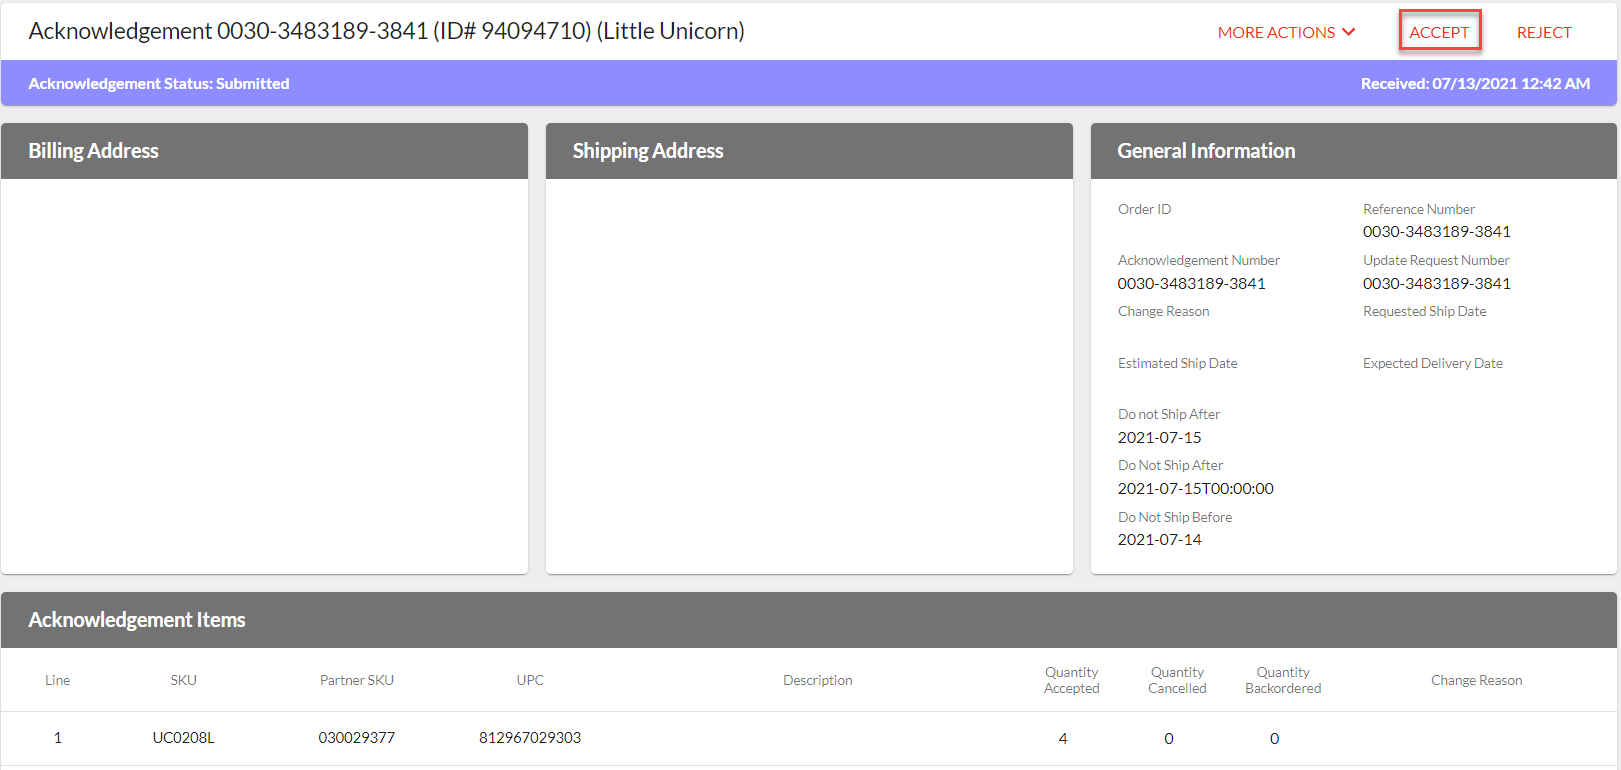Click the Quantity Backordered column header
Viewport: 1621px width, 770px height.
(1283, 680)
